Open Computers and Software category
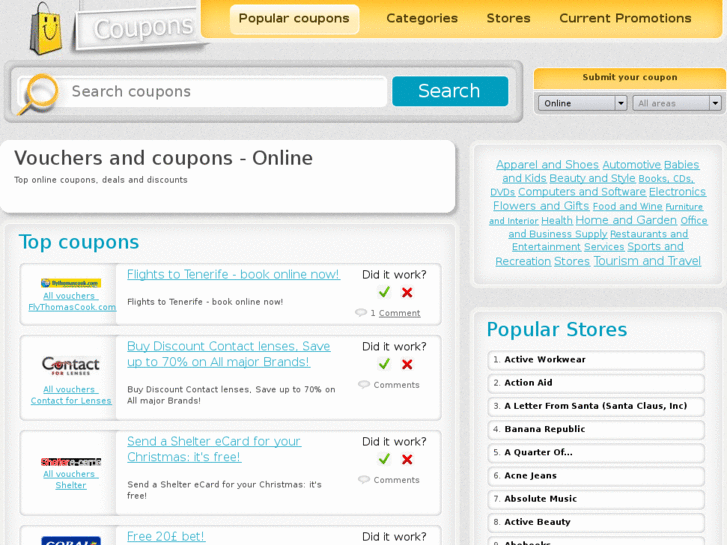The image size is (727, 545). (582, 192)
